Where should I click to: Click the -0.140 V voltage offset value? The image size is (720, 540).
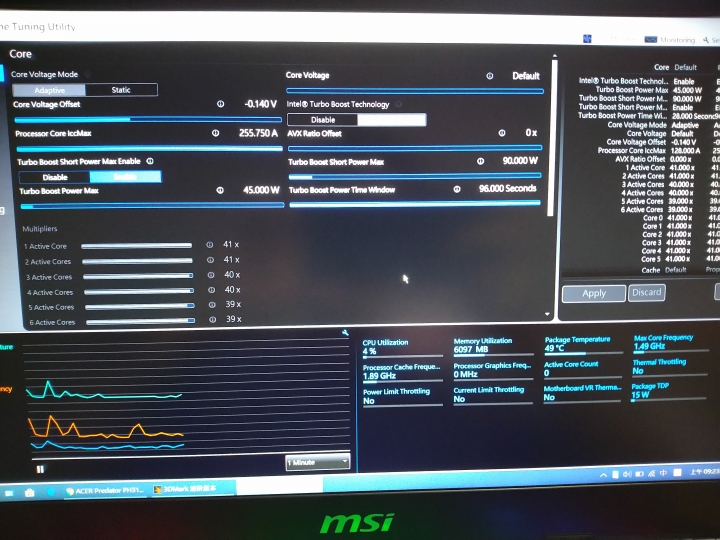click(x=260, y=104)
